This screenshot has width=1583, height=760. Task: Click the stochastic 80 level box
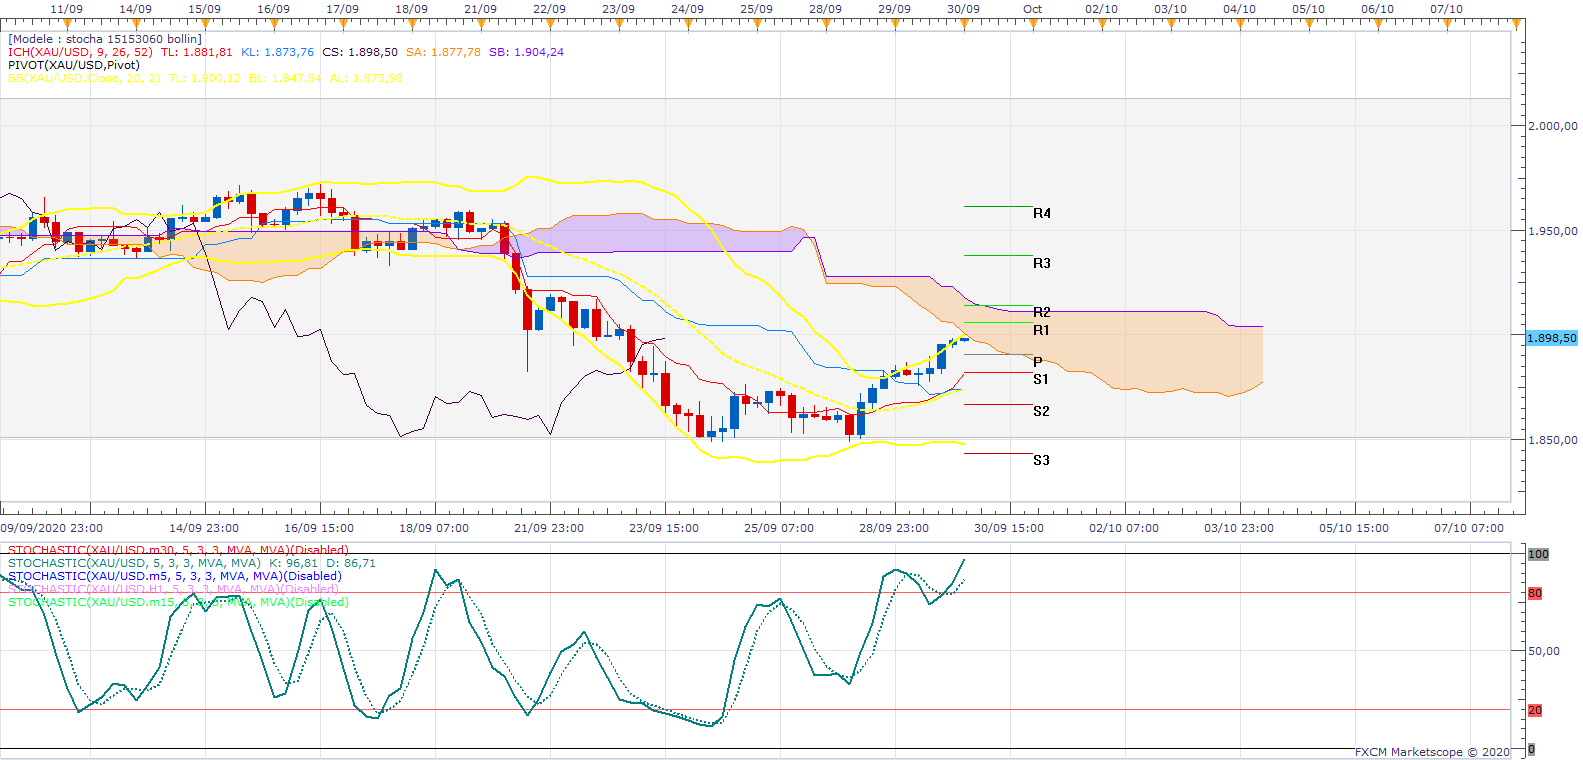[x=1535, y=593]
